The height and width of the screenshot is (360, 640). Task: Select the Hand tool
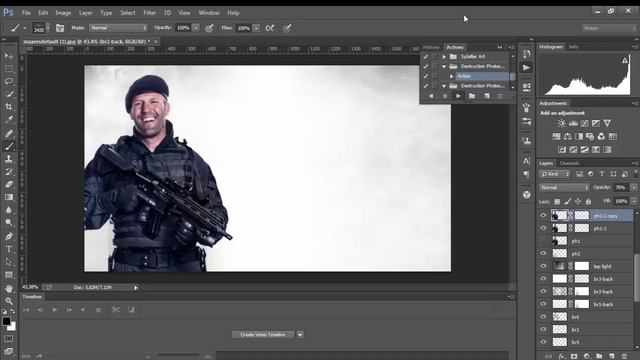9,288
